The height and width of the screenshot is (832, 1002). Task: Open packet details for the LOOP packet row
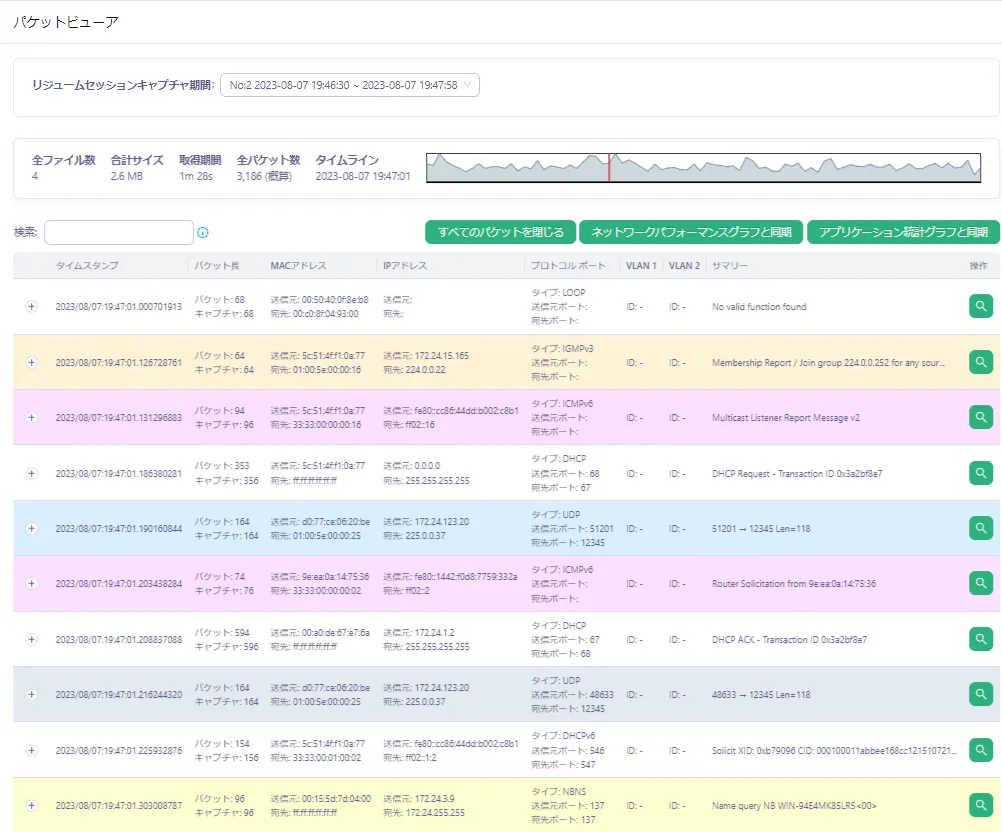(980, 306)
